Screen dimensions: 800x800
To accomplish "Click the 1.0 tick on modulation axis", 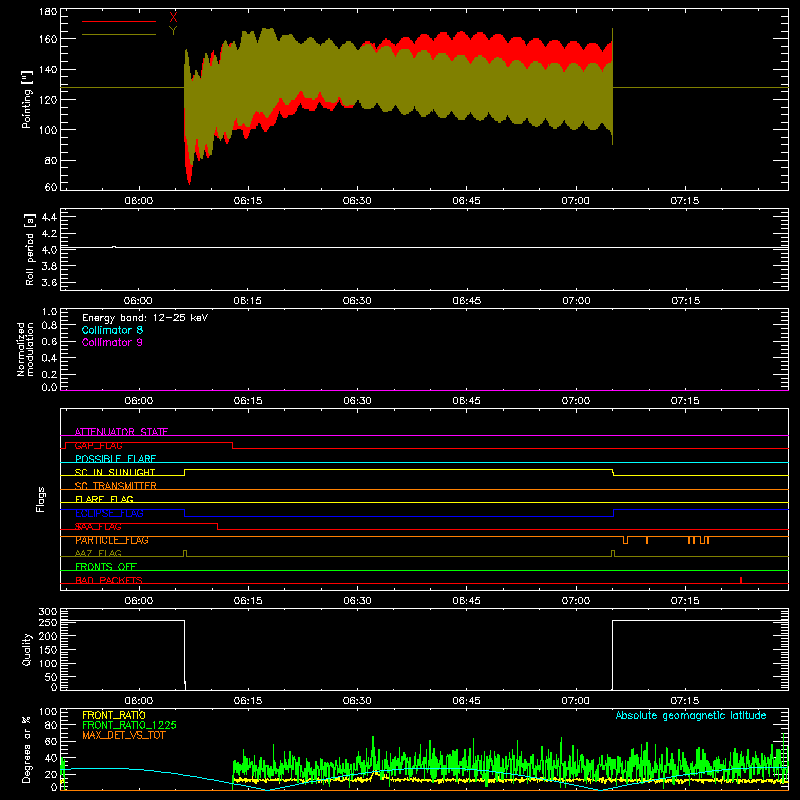I will [49, 312].
